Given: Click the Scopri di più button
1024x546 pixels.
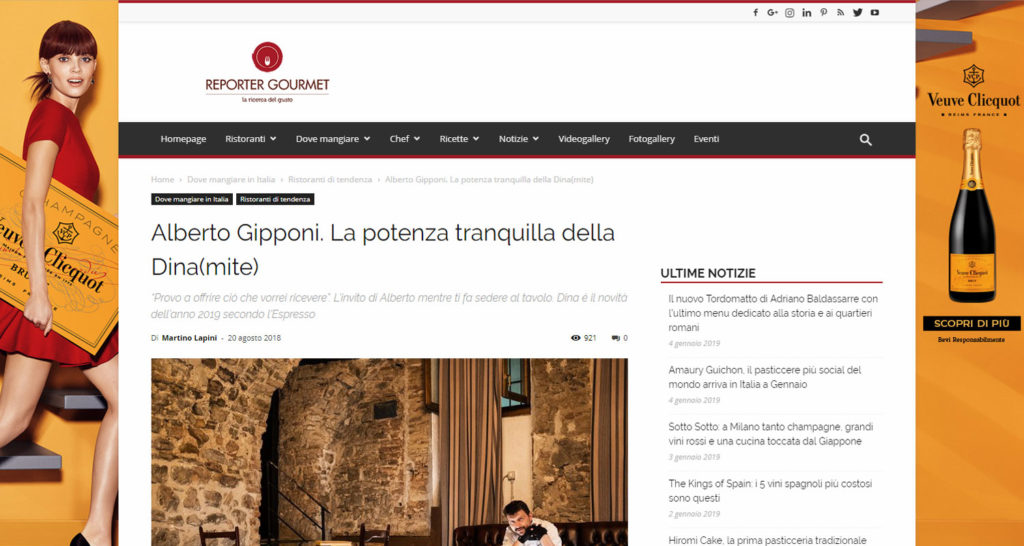Looking at the screenshot, I should click(972, 323).
